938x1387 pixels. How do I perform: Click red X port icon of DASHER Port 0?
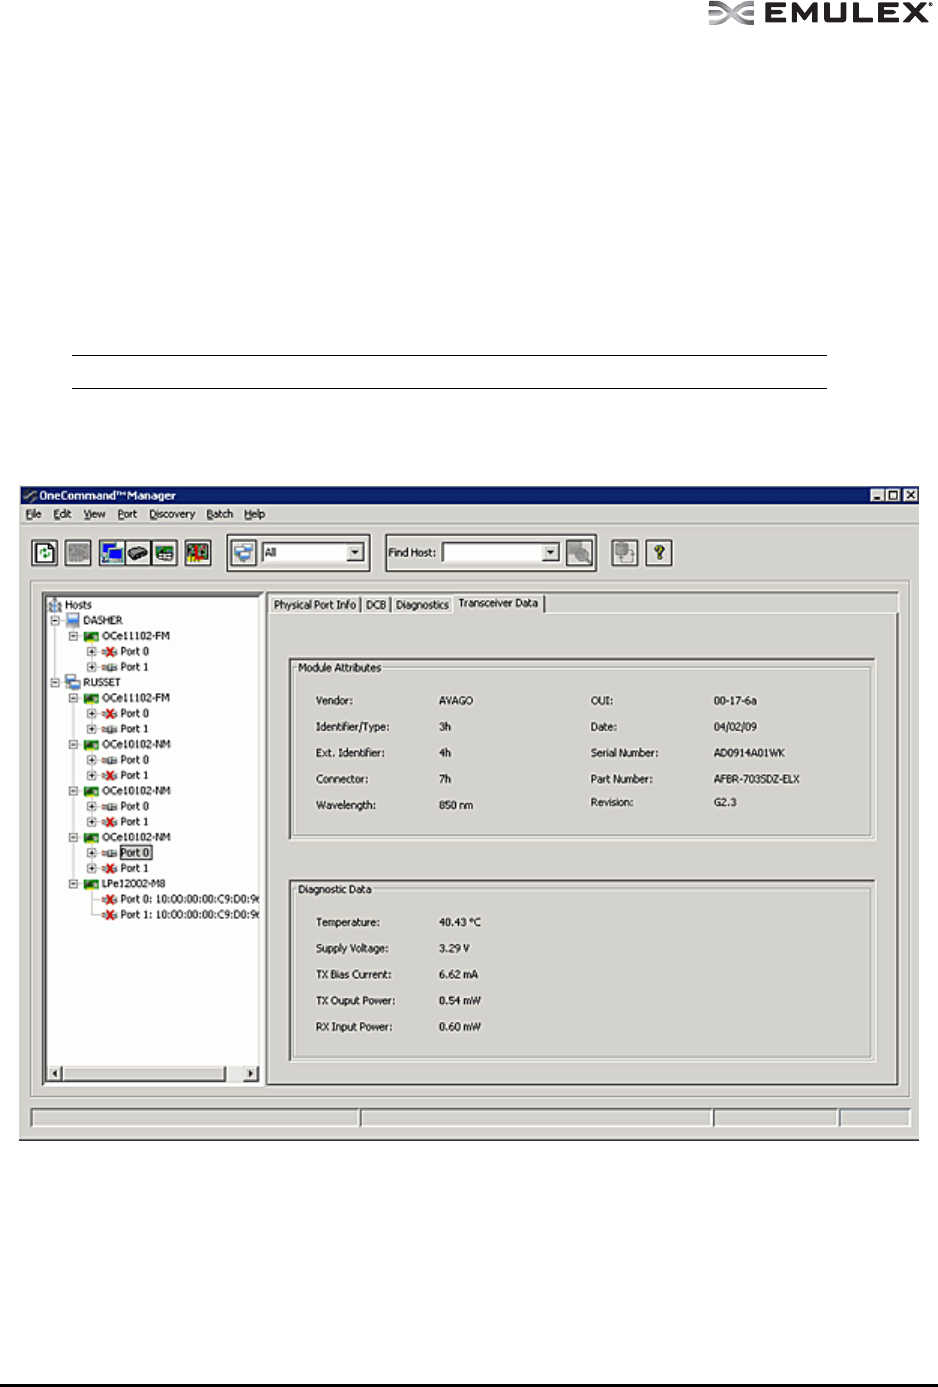(x=110, y=651)
